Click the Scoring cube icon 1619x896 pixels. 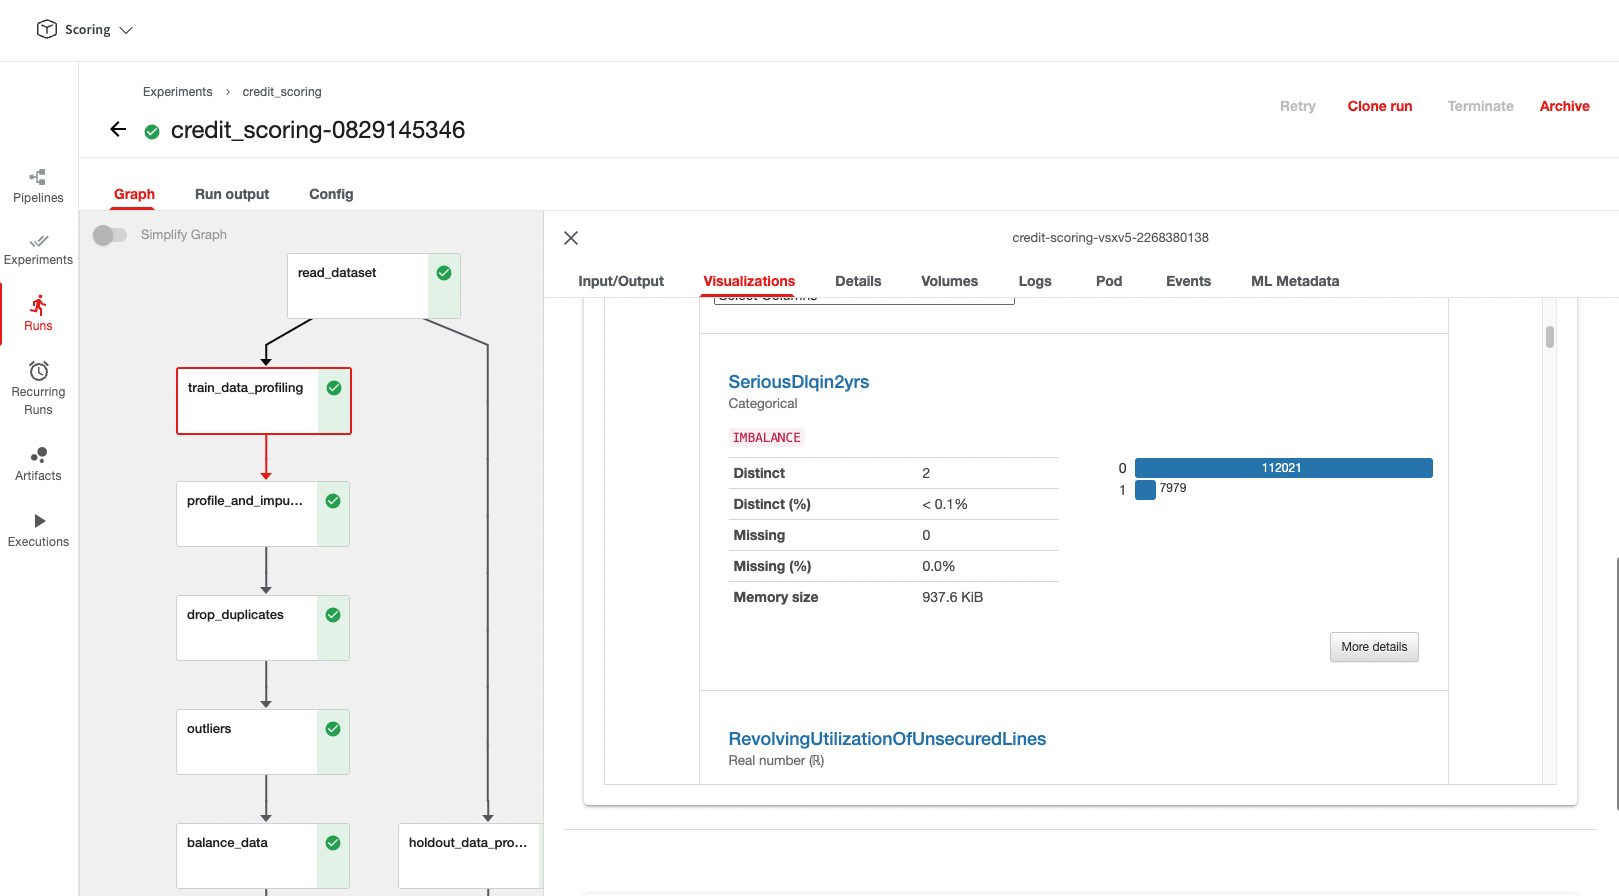point(46,29)
